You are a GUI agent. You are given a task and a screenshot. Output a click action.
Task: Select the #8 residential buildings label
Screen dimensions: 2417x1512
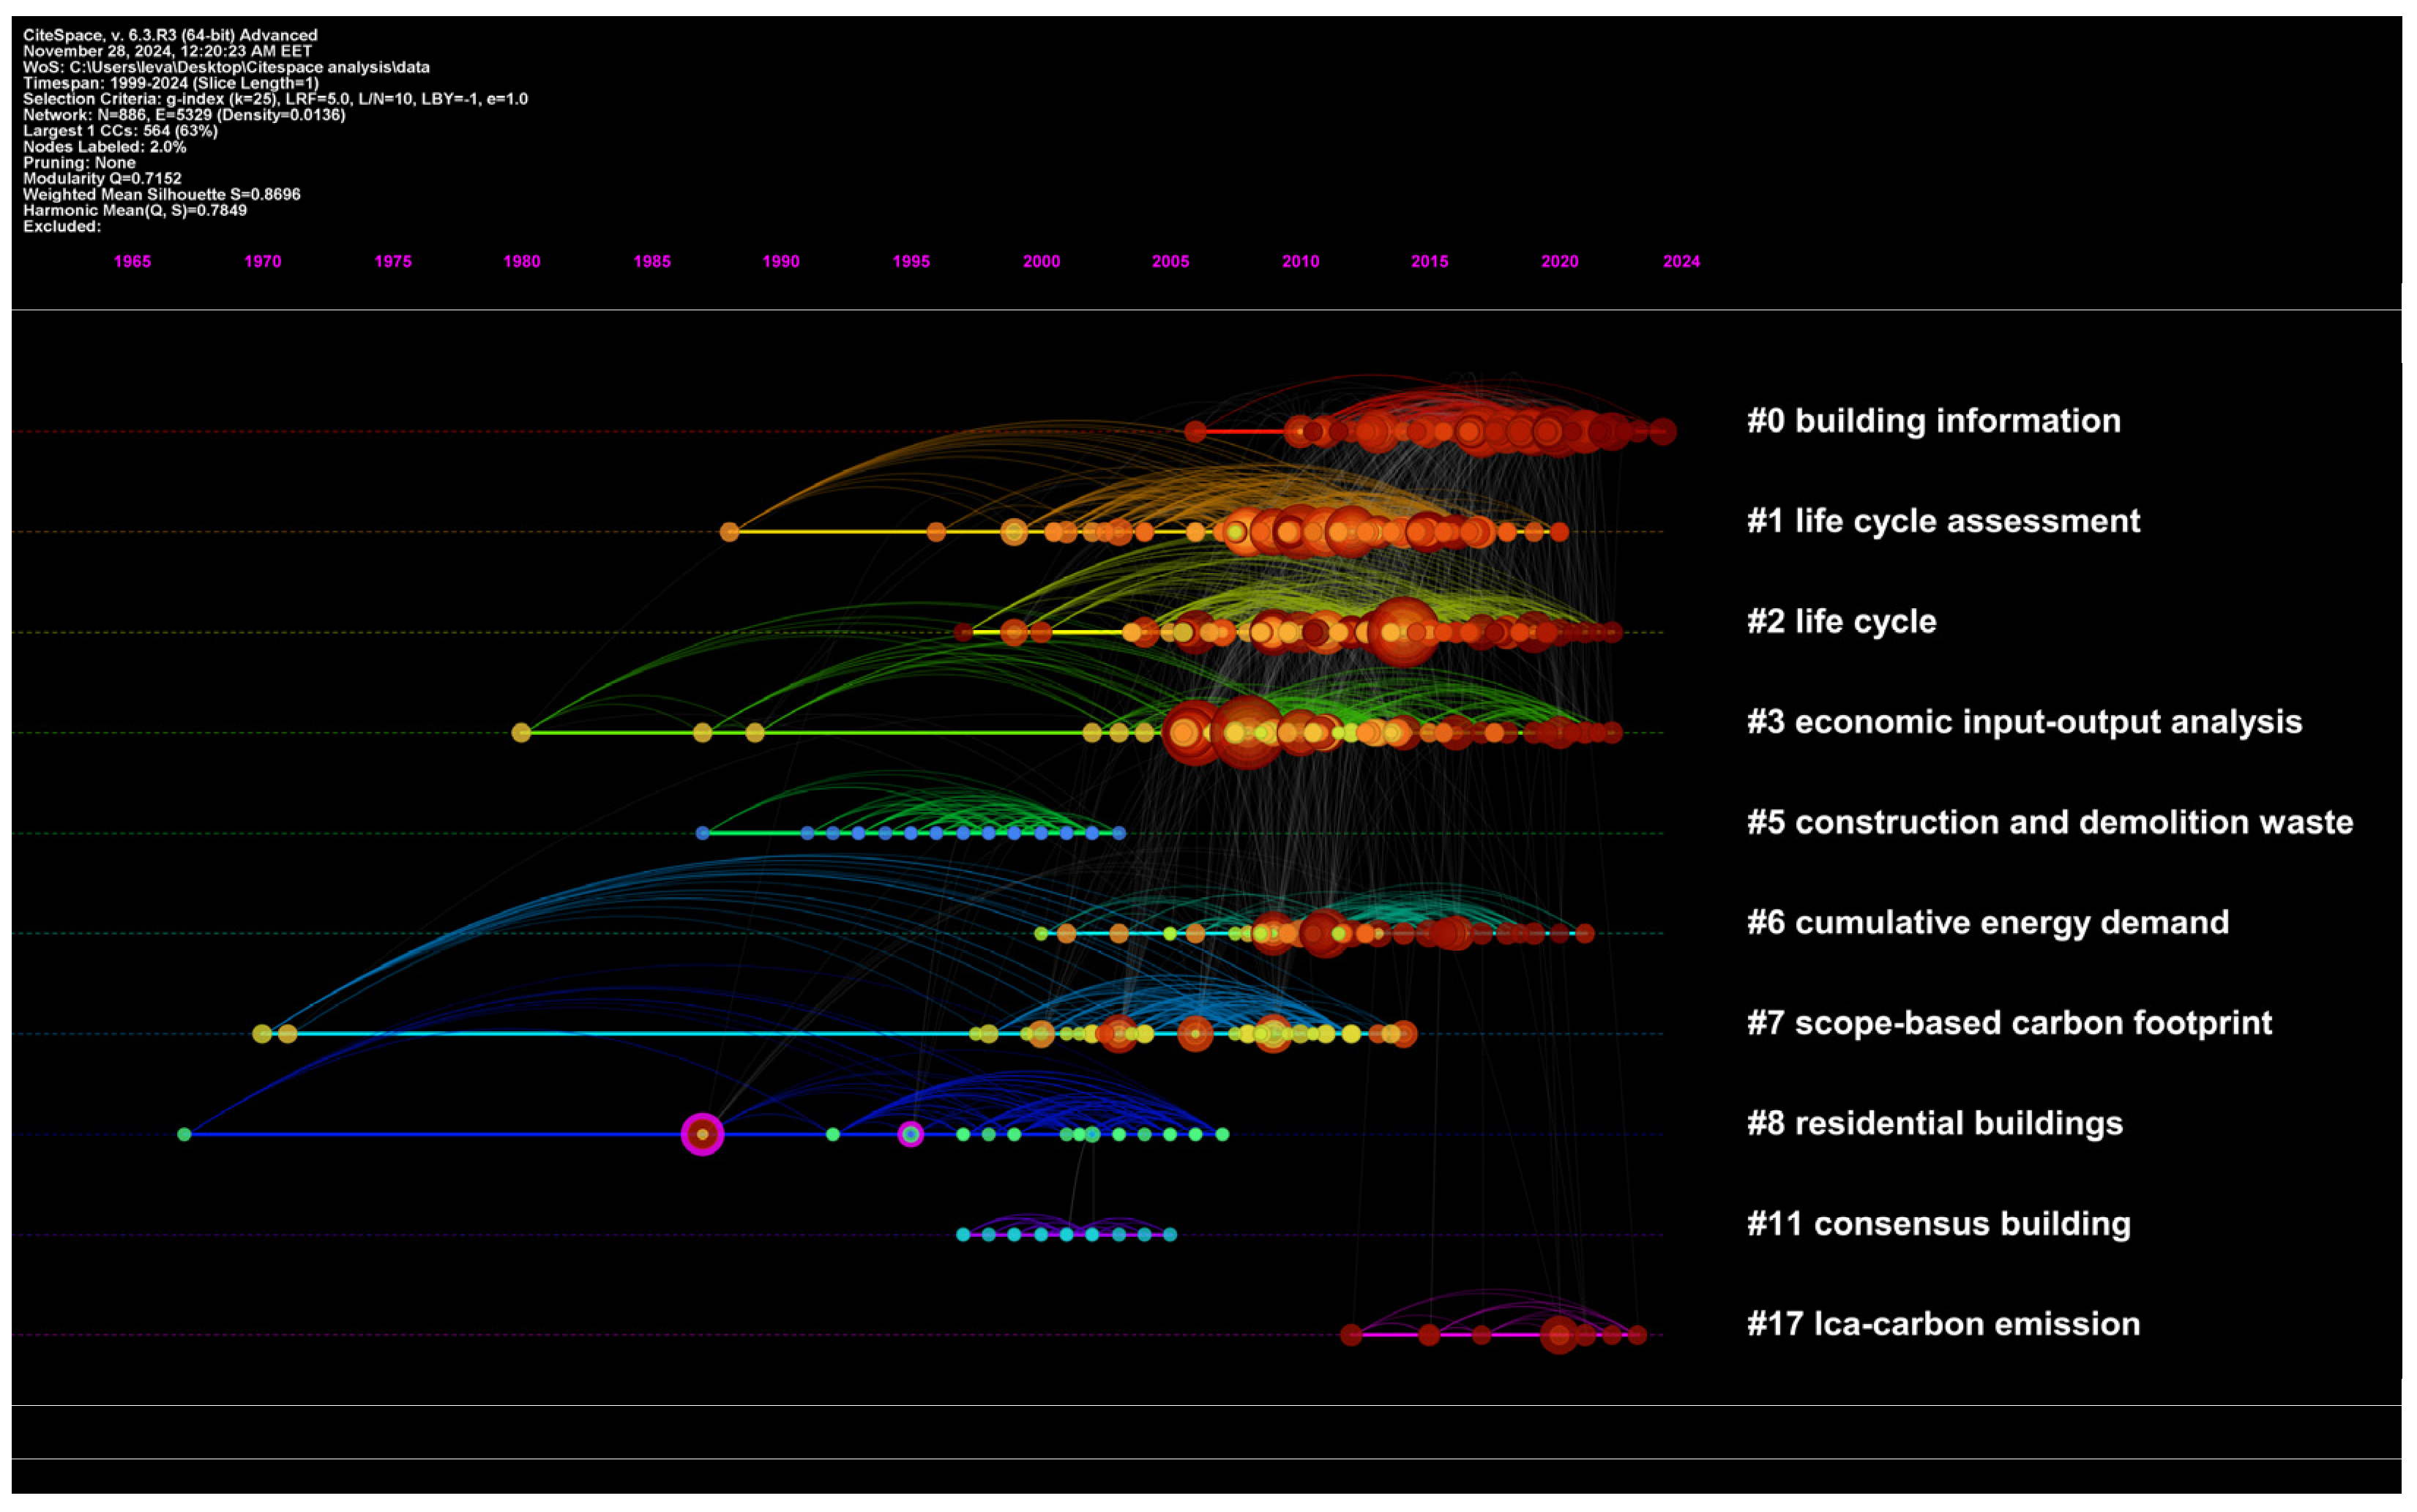[1934, 1123]
